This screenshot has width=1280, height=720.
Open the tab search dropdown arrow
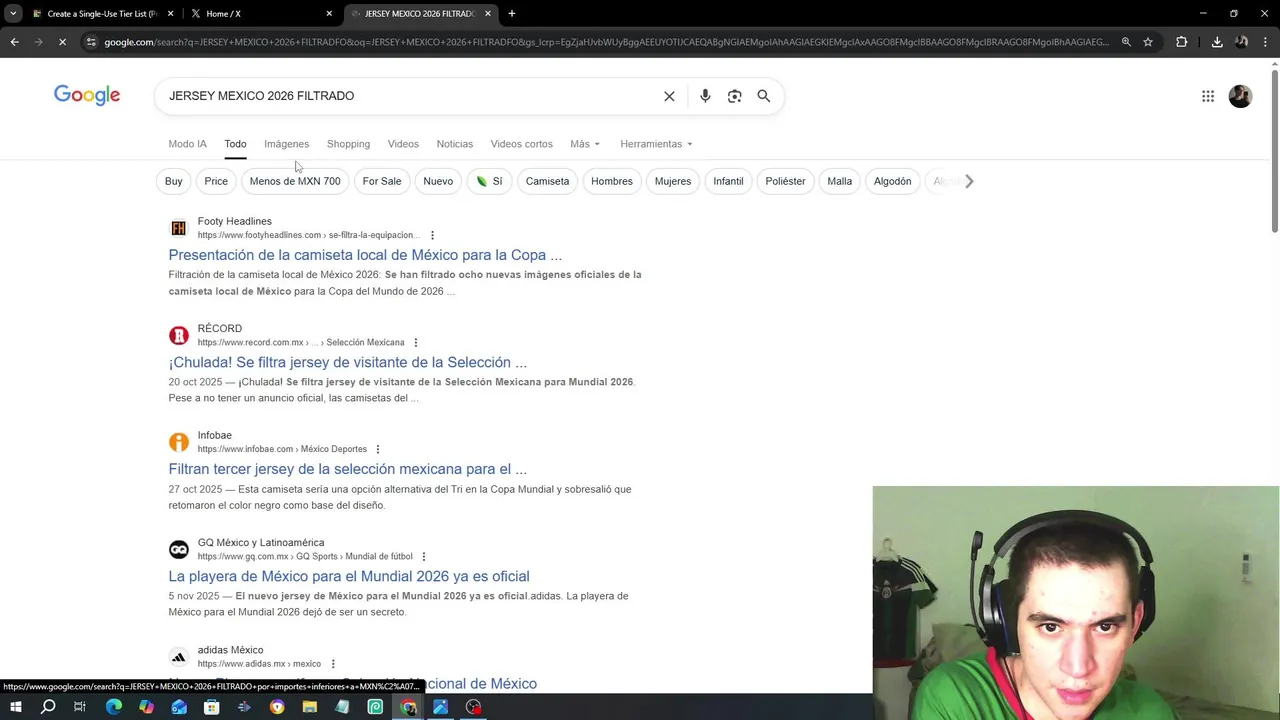pyautogui.click(x=13, y=14)
